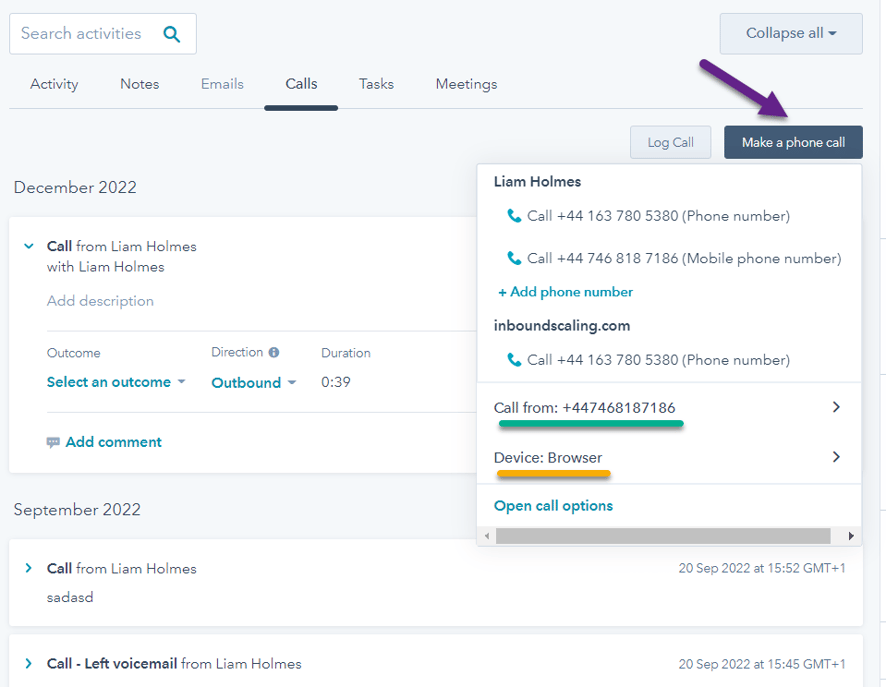Click the Make a phone call button

tap(793, 142)
